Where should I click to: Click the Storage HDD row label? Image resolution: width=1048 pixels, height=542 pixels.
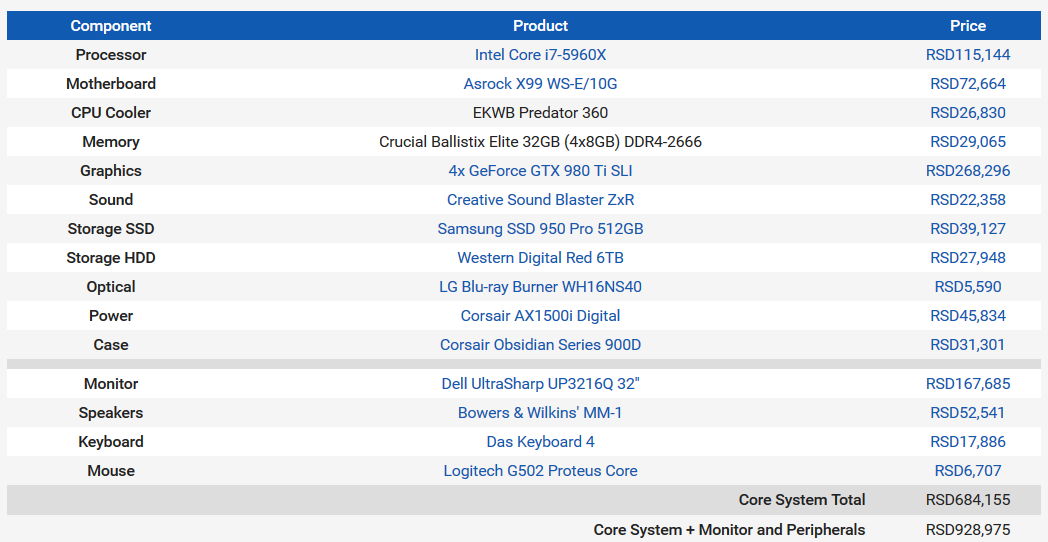(111, 257)
